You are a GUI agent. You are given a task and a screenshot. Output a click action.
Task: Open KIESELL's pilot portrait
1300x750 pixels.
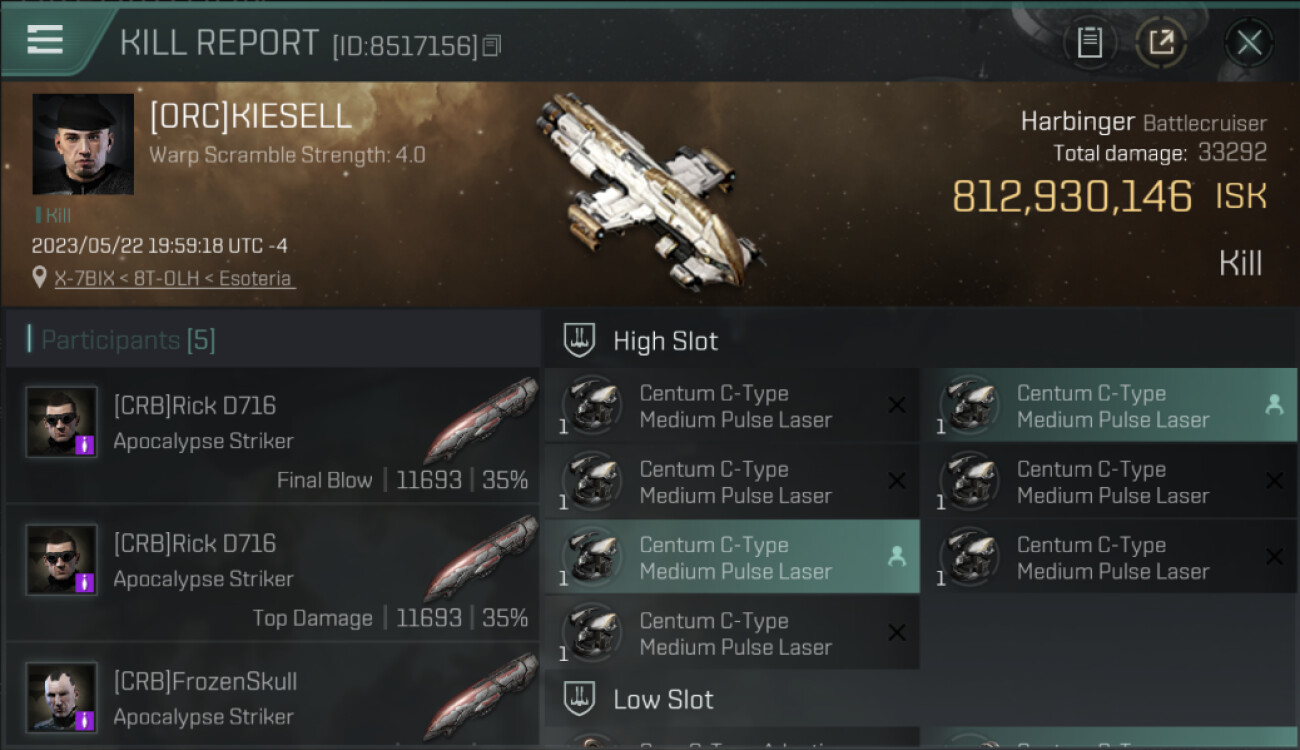pos(83,144)
